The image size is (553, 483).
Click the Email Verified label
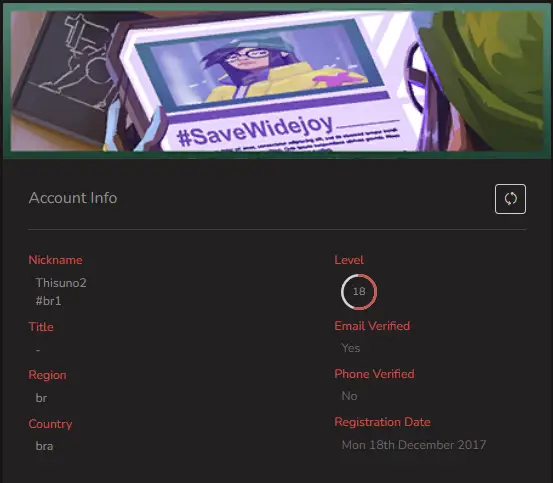(372, 326)
